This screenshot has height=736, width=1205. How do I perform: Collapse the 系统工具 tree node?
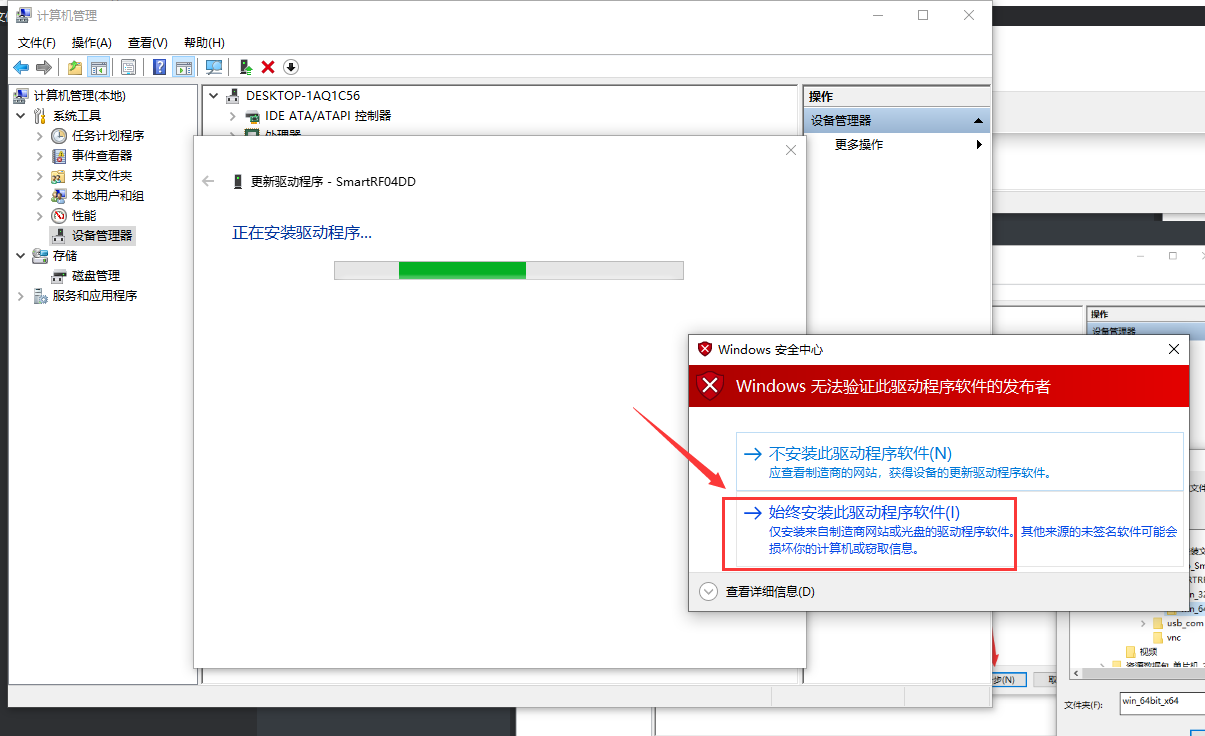click(x=21, y=116)
